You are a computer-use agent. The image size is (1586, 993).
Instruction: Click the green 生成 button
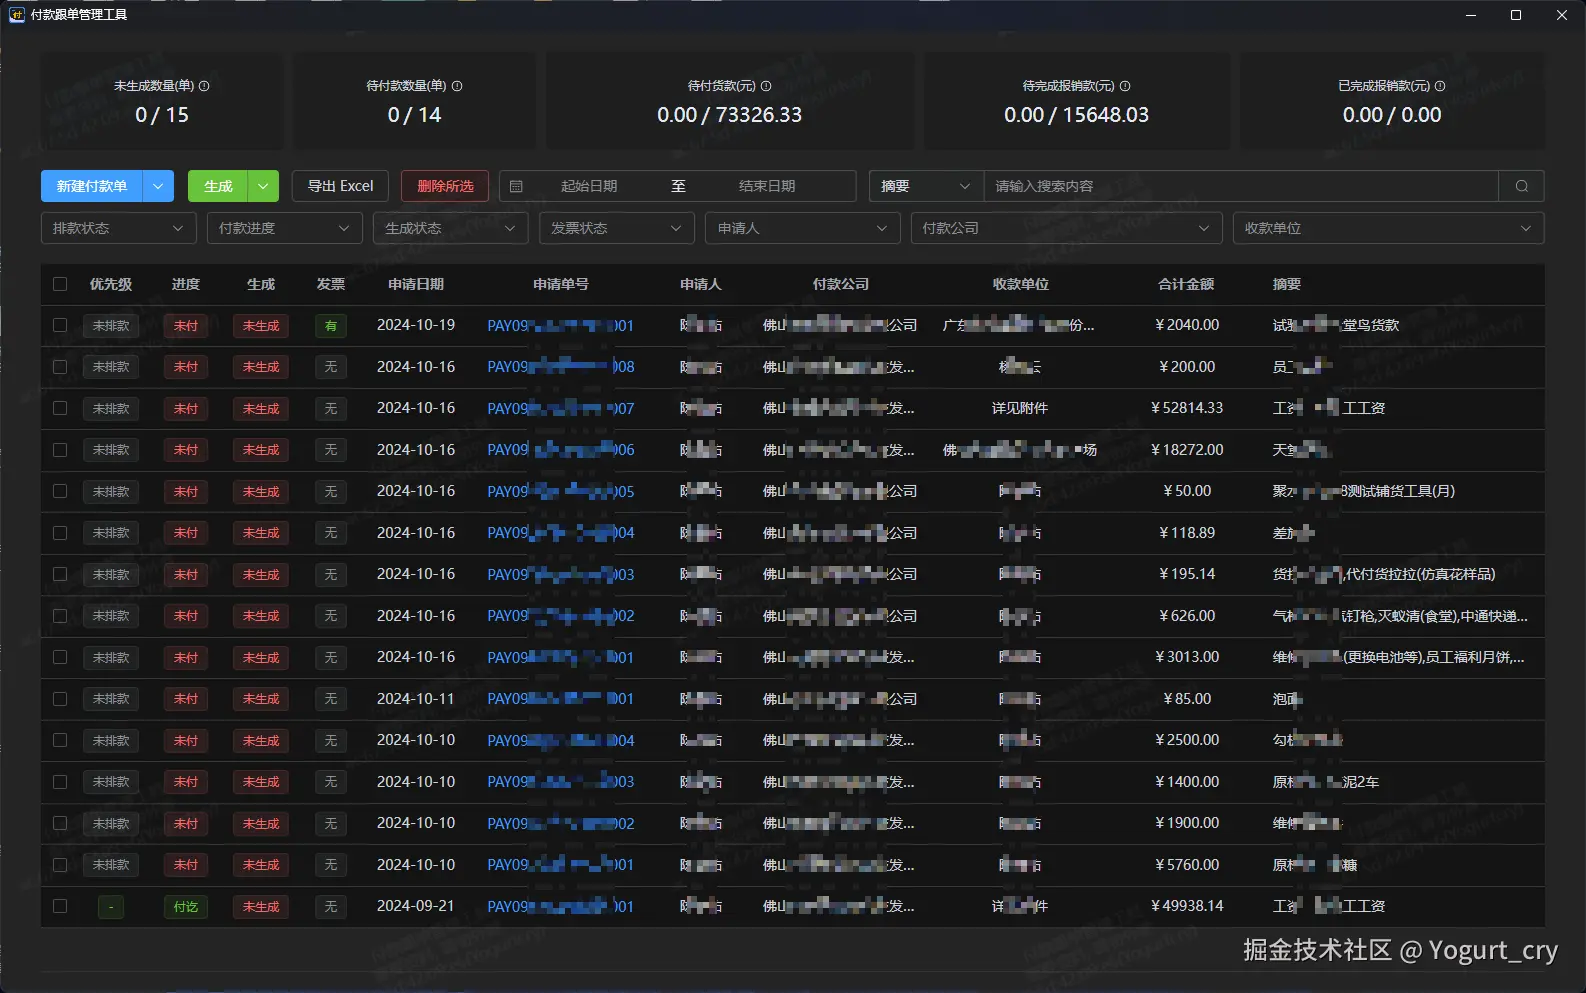click(x=218, y=186)
